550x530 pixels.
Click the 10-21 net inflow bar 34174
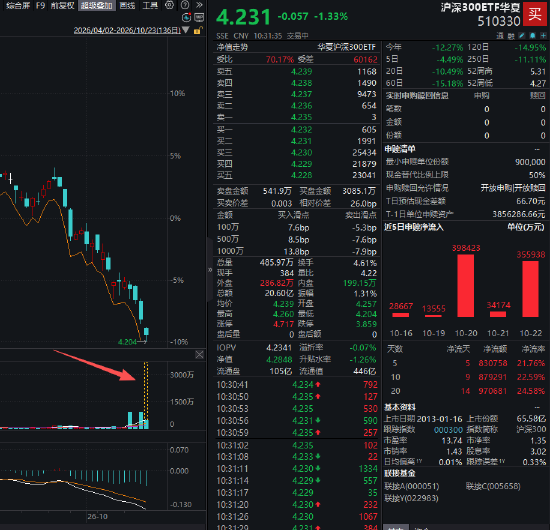[x=498, y=314]
